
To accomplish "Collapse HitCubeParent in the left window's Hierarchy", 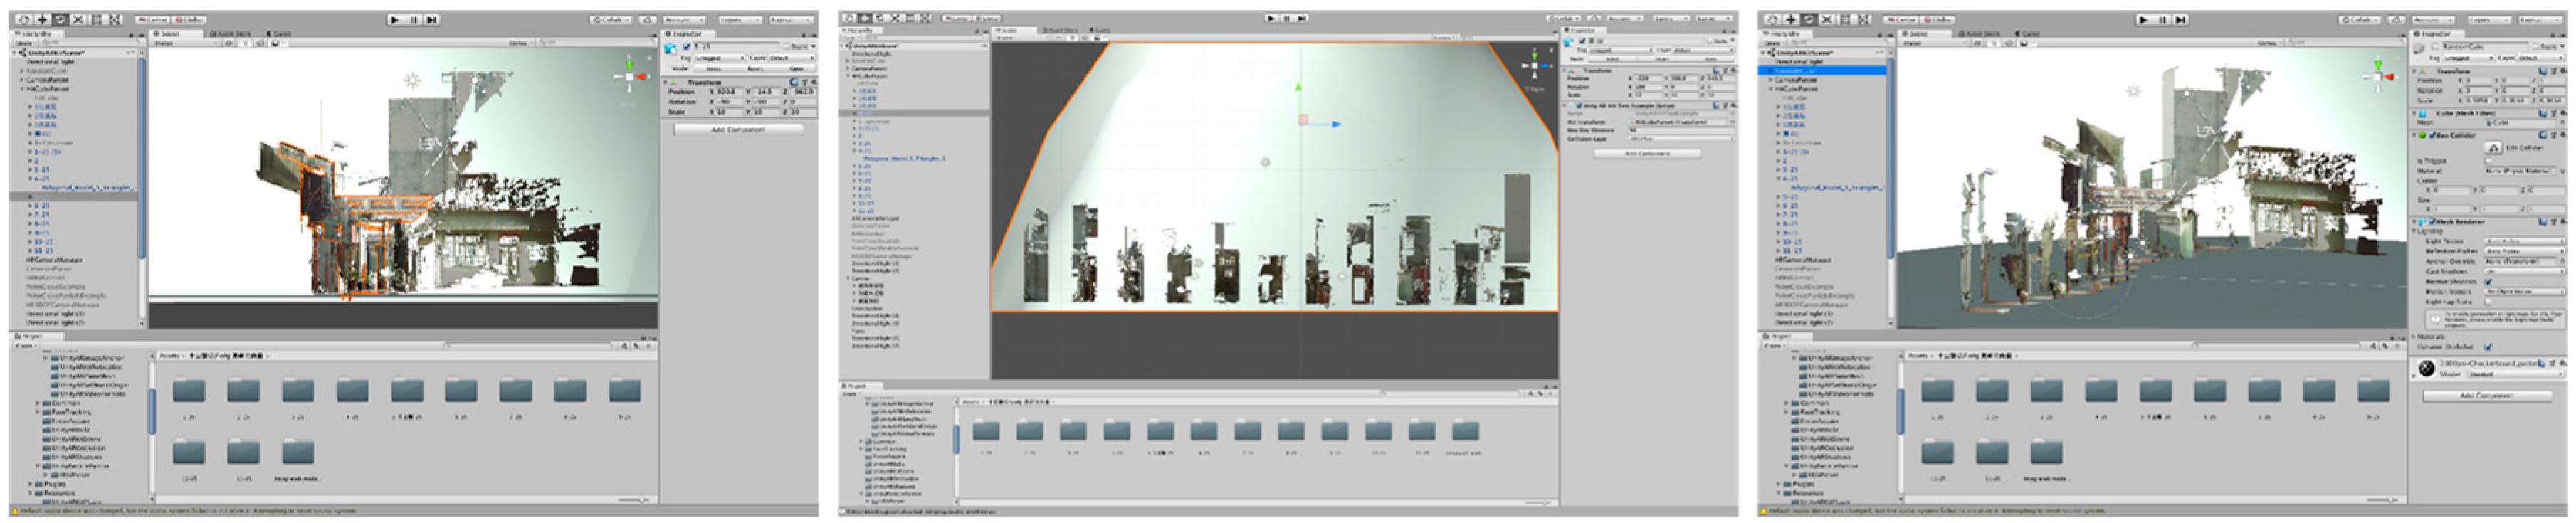I will coord(23,89).
